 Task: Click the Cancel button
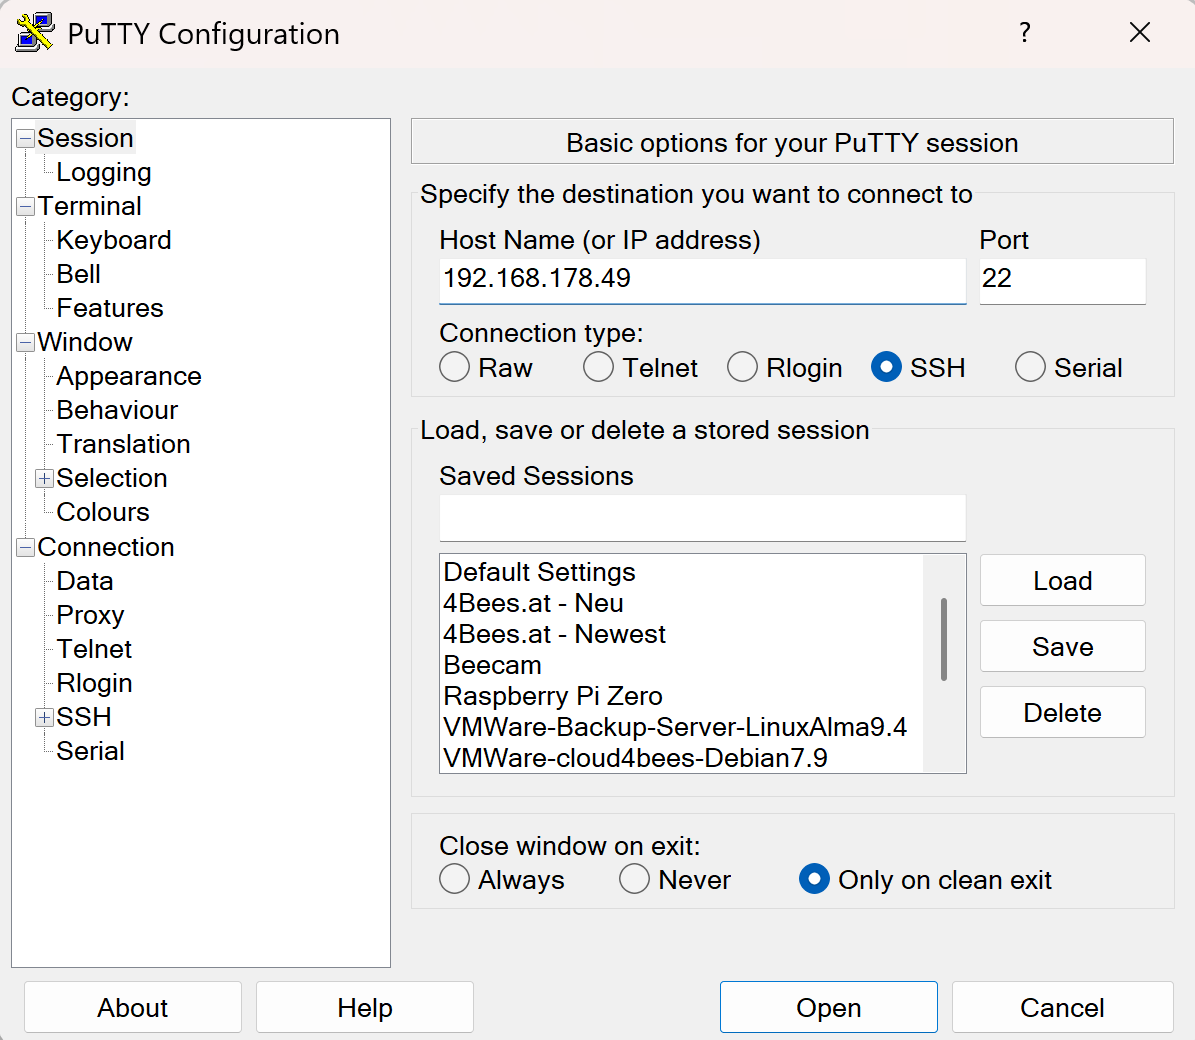[1062, 1007]
